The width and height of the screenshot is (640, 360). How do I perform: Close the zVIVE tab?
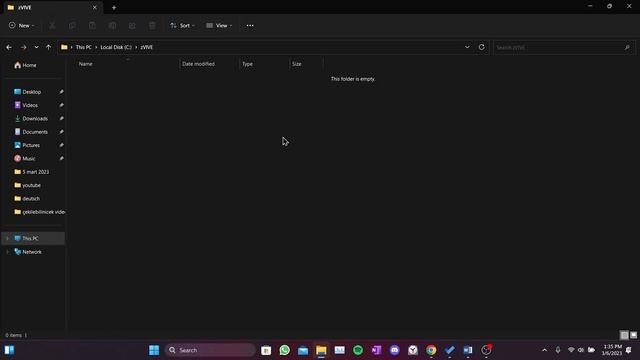[95, 7]
